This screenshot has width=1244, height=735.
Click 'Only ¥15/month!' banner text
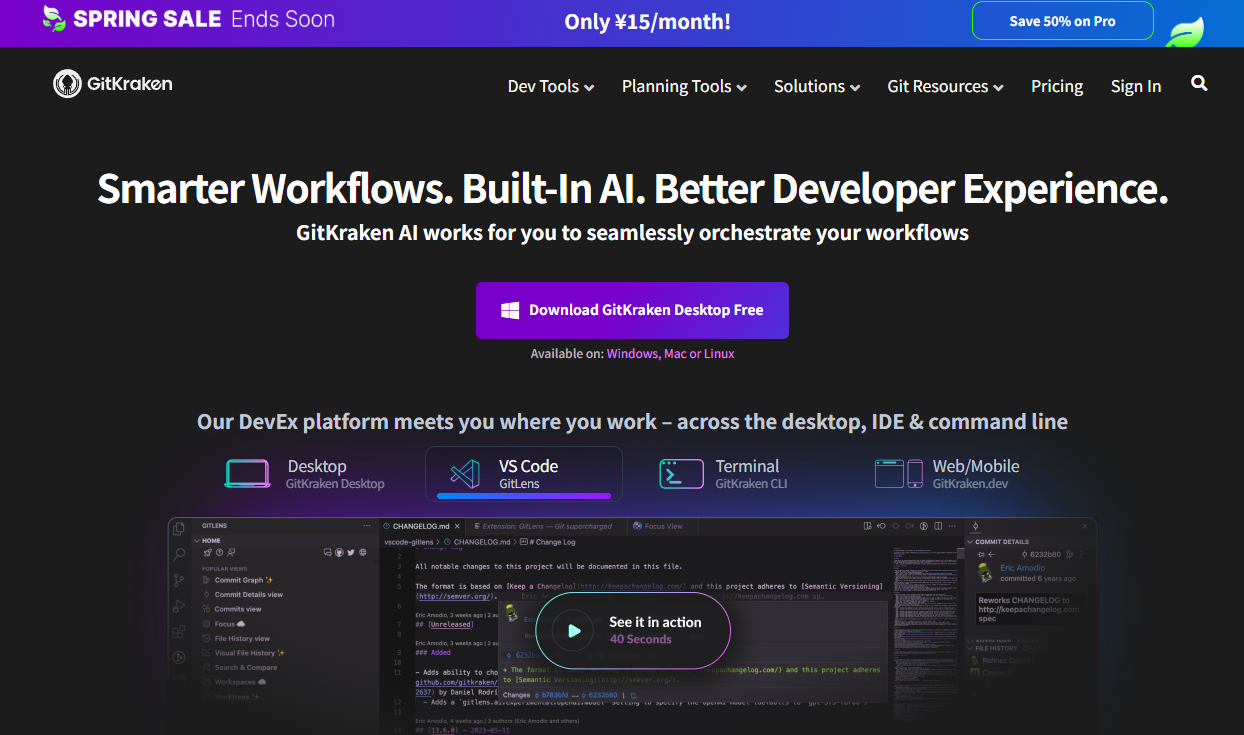click(x=647, y=21)
